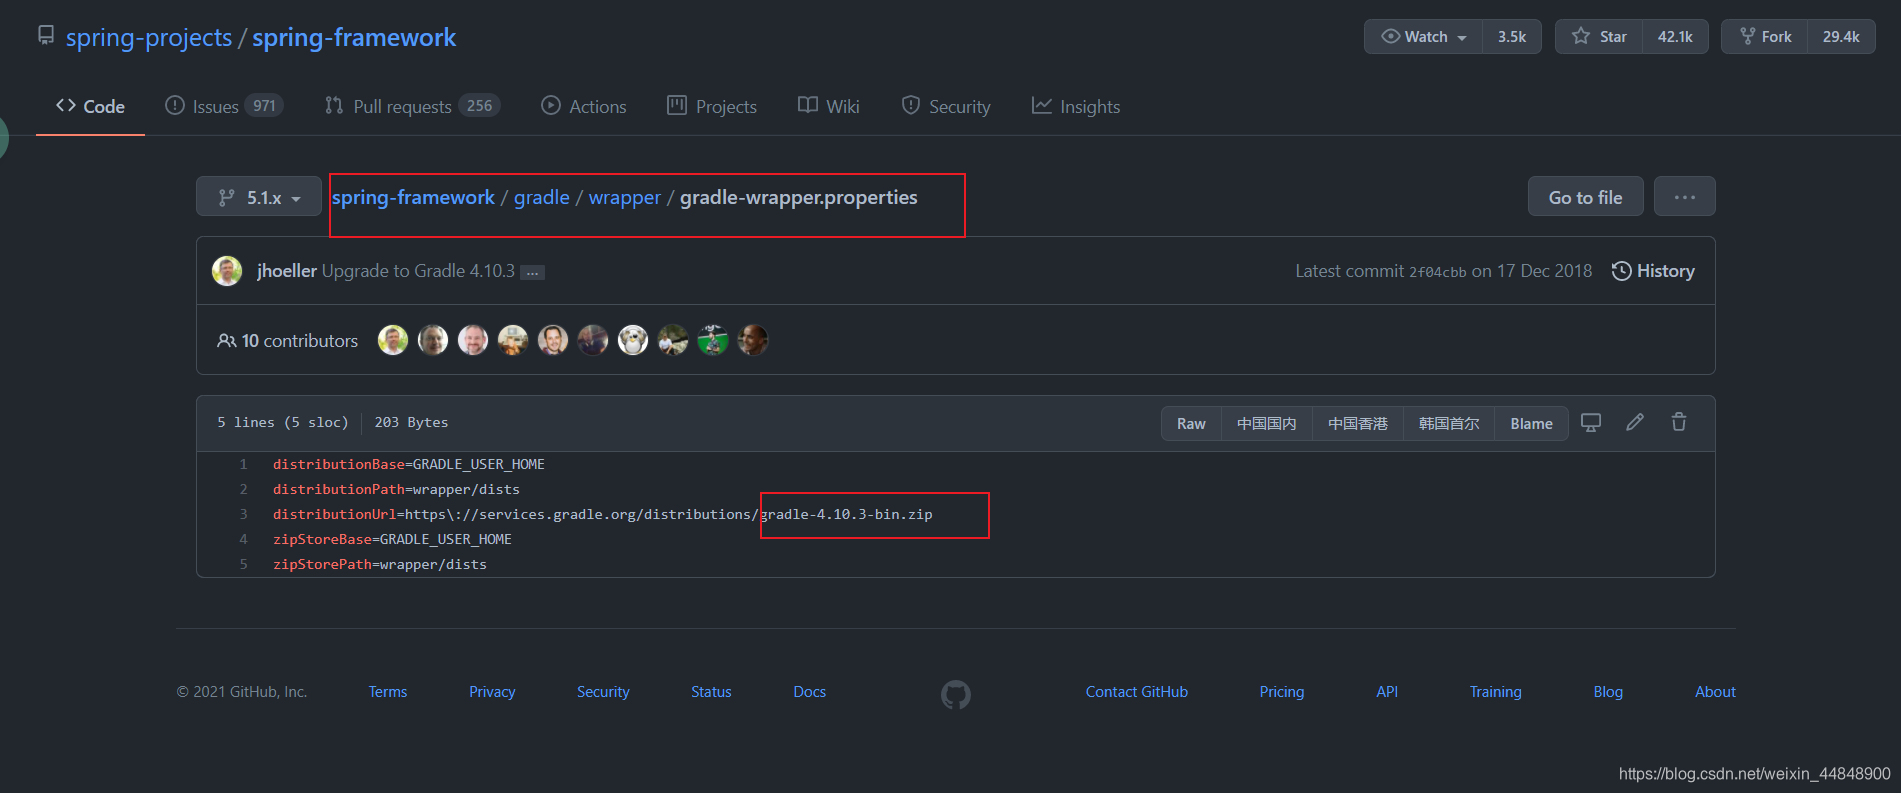This screenshot has height=793, width=1901.
Task: Click the GitHub Octocat logo in the footer
Action: pos(956,694)
